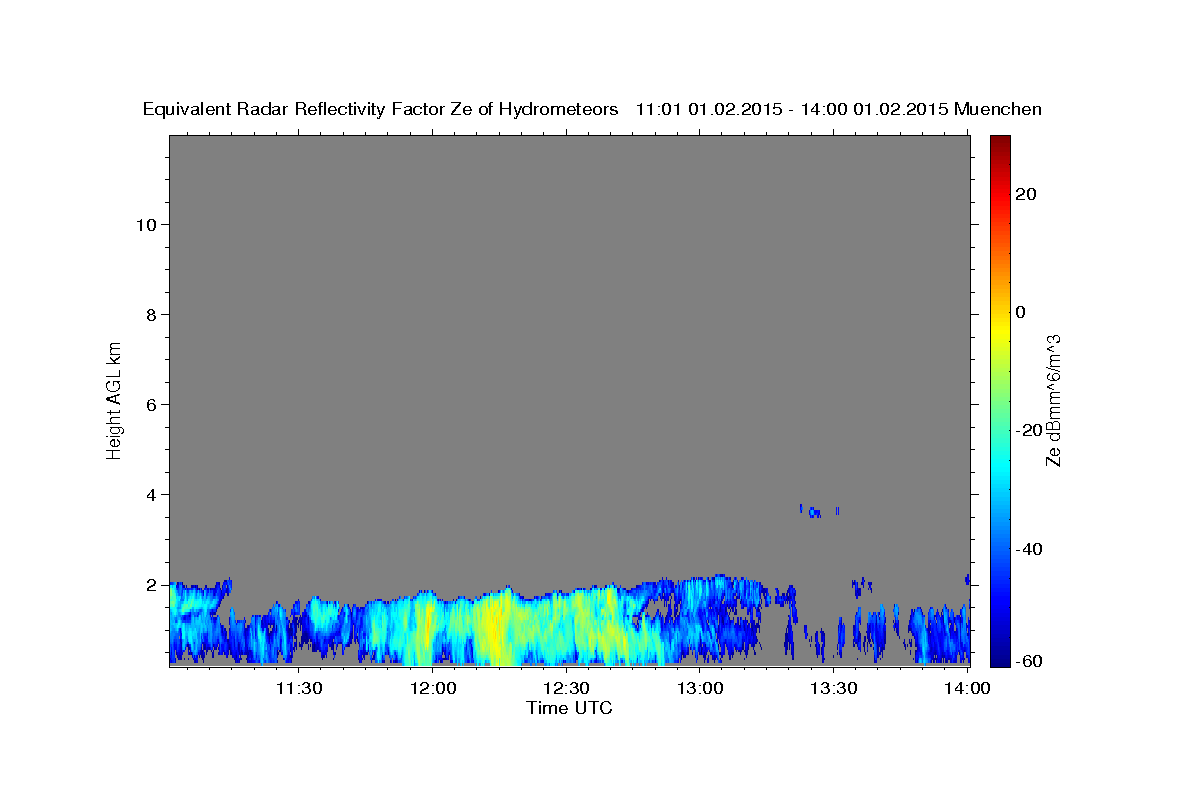This screenshot has height=800, width=1200.
Task: Click the 14:00 time tick label
Action: (x=967, y=688)
